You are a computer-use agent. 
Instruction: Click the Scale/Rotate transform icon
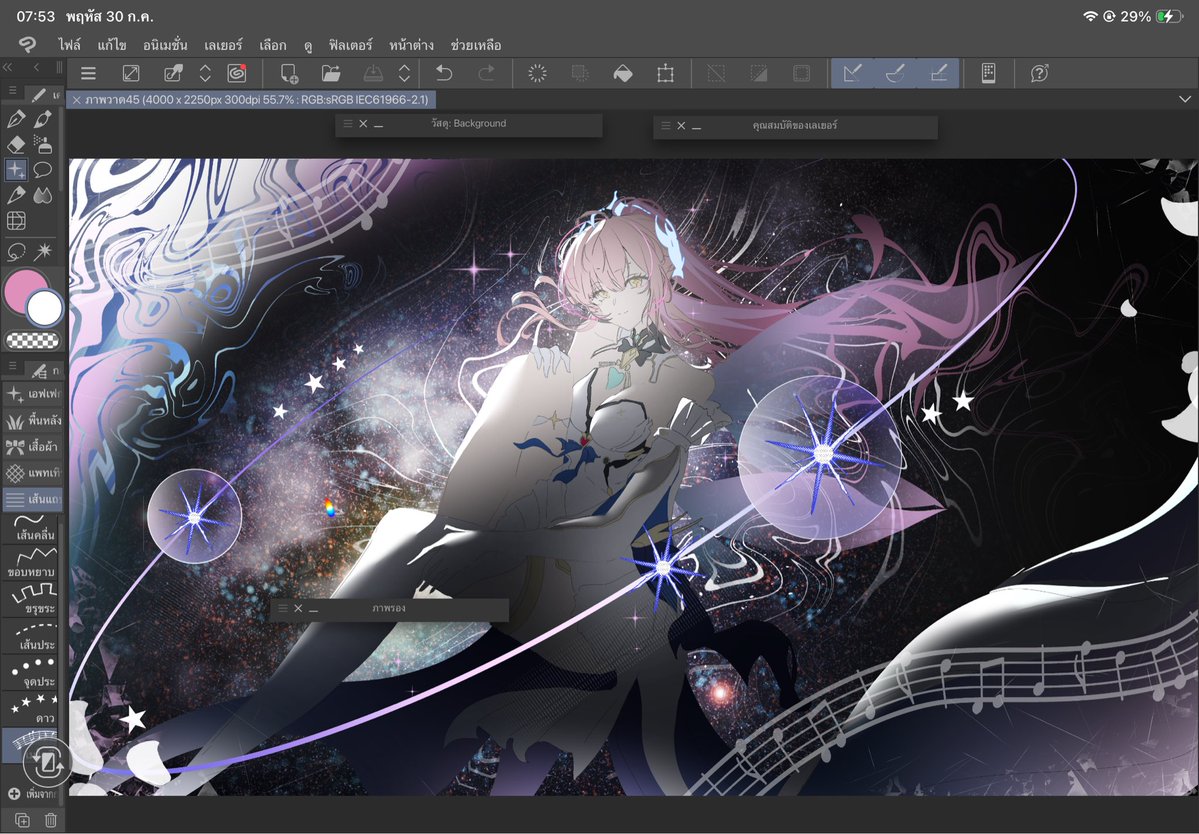pos(665,73)
